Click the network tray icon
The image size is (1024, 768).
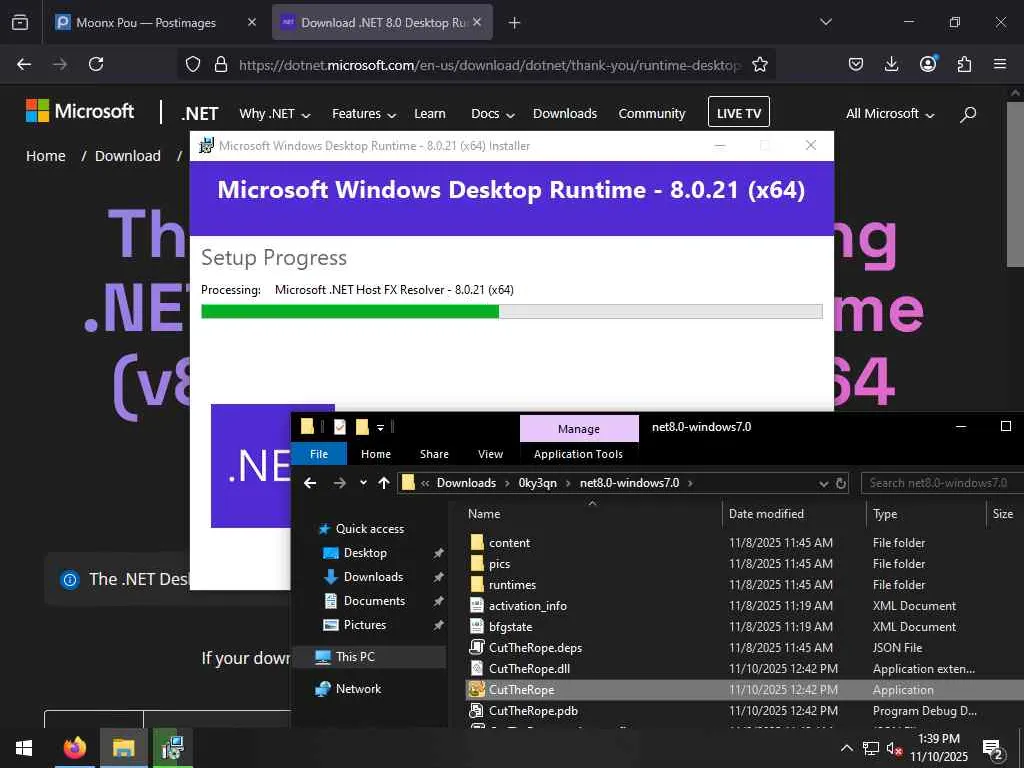871,748
